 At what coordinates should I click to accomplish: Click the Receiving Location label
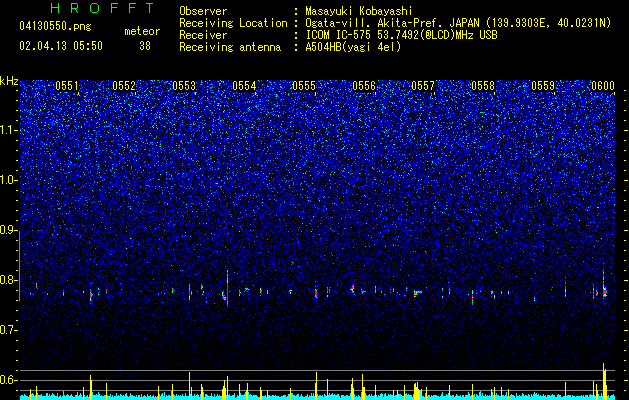233,23
